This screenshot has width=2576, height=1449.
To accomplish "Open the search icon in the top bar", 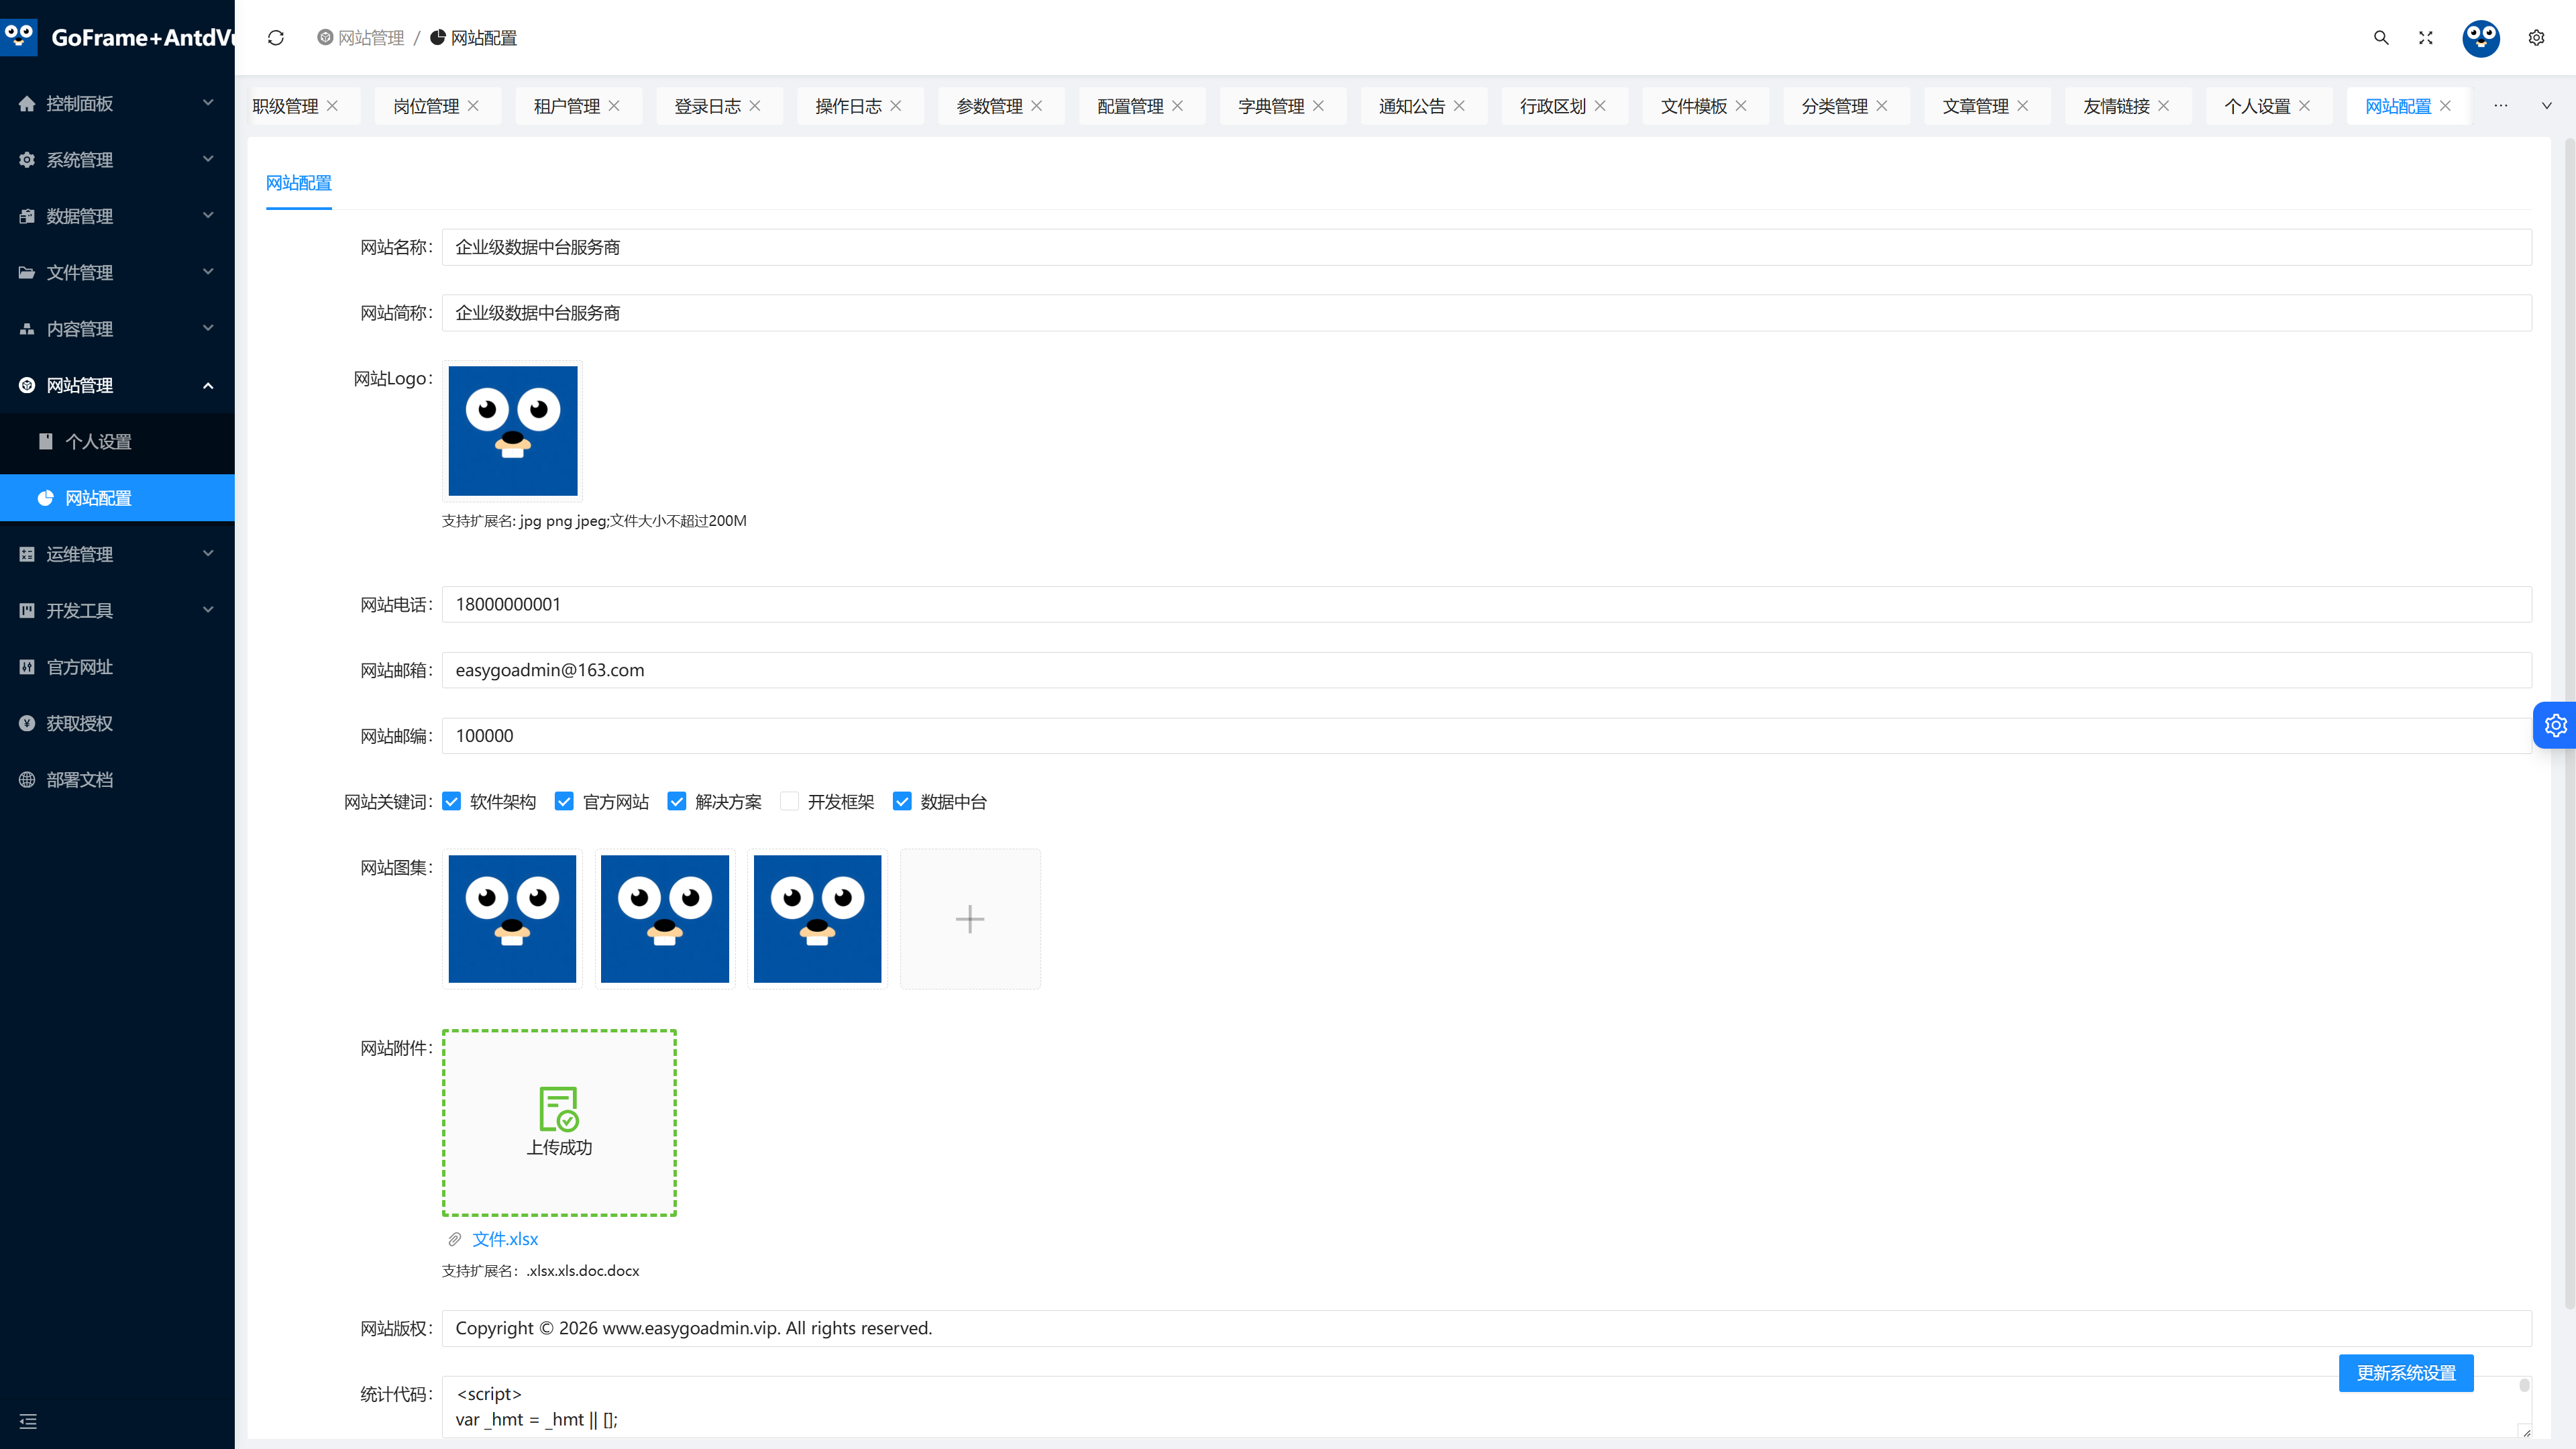I will point(2381,38).
